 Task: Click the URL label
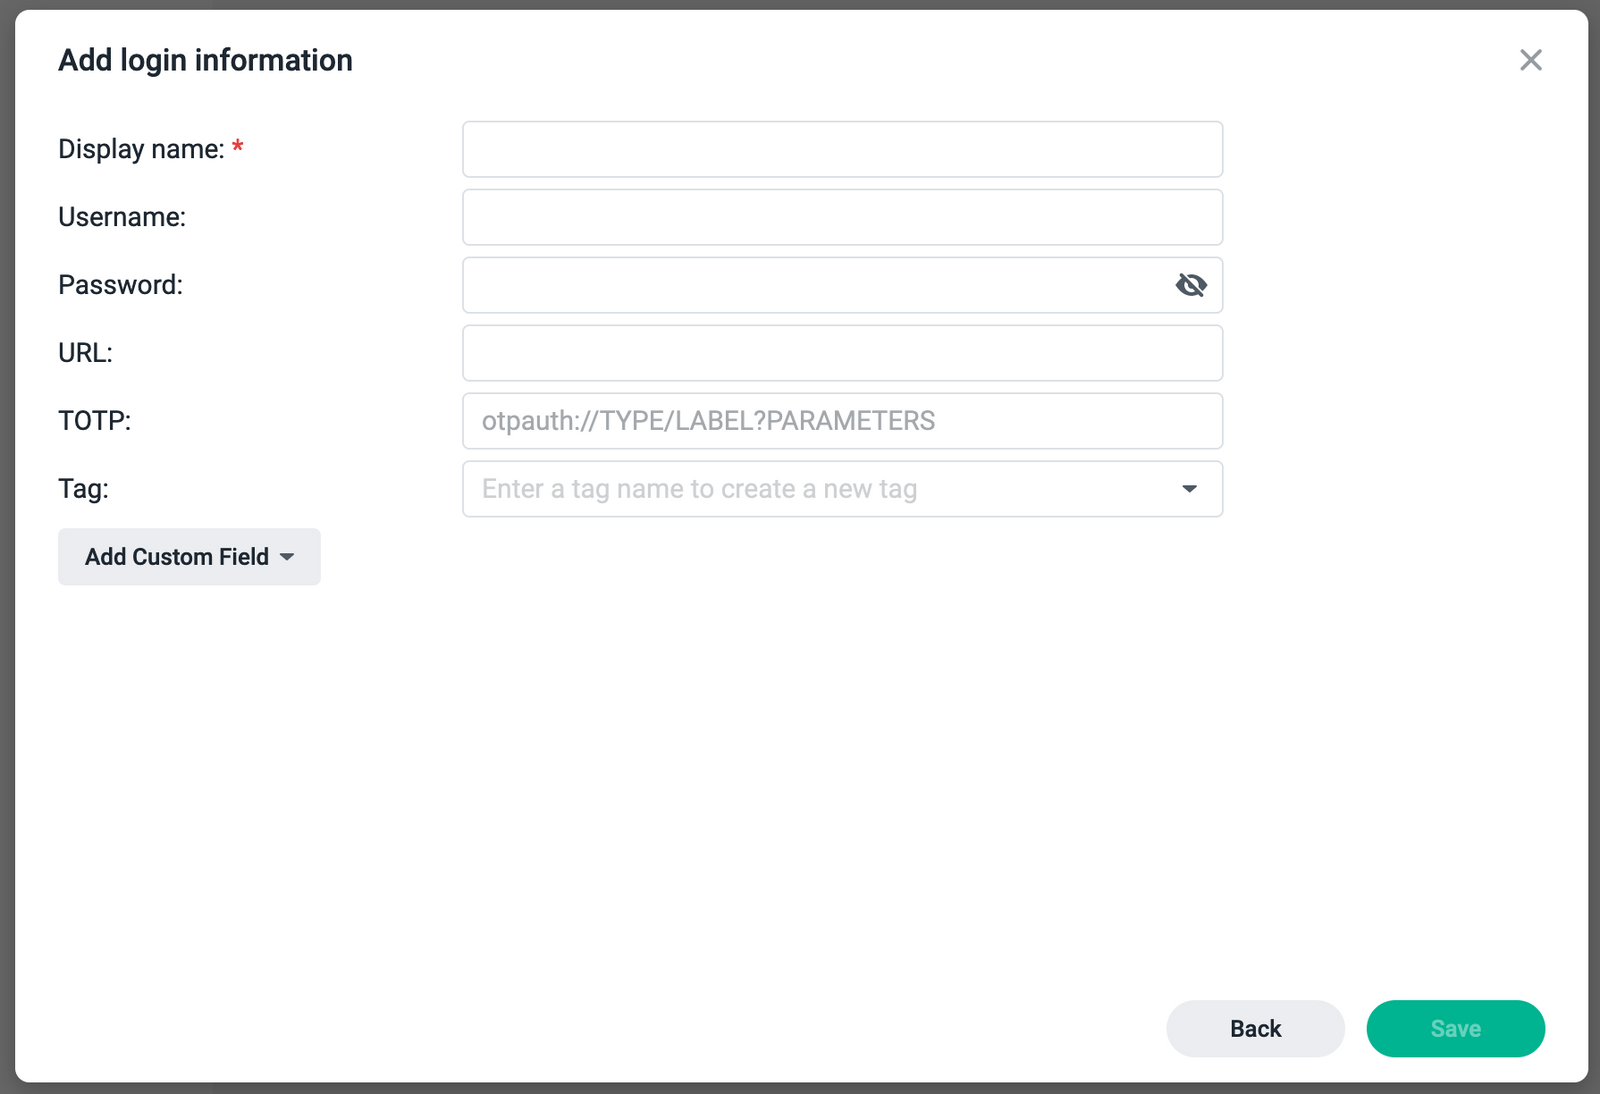(85, 353)
